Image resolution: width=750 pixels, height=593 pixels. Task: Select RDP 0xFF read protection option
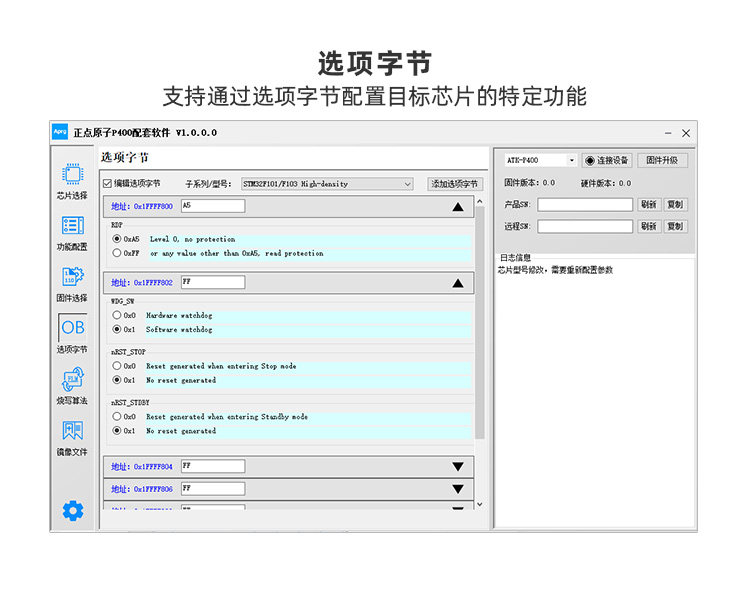(117, 253)
